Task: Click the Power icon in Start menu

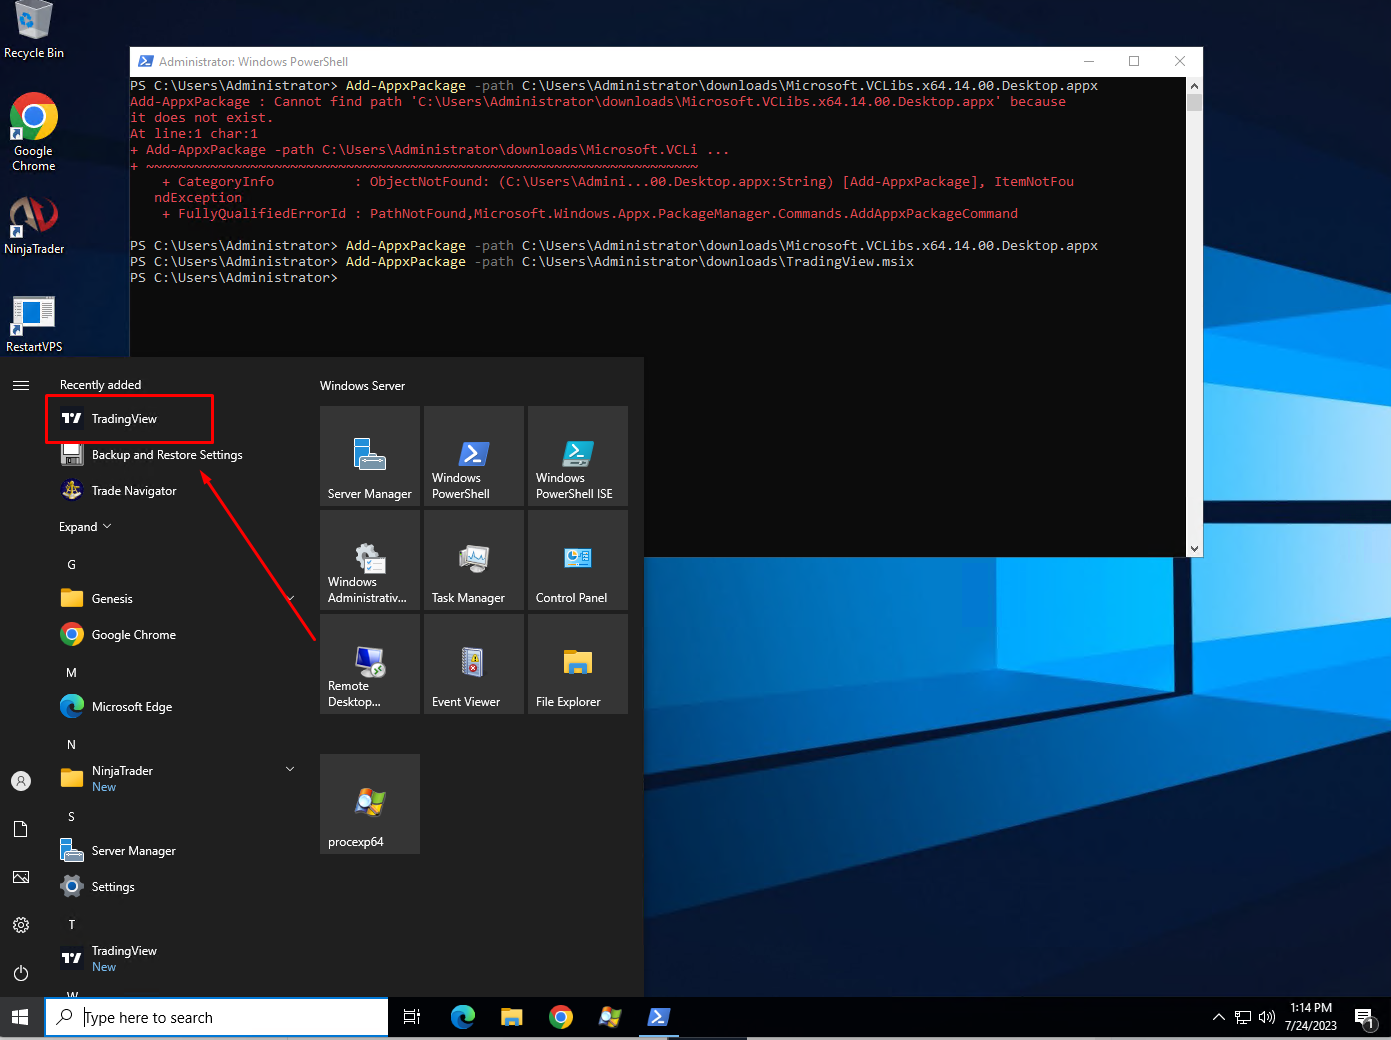Action: 21,973
